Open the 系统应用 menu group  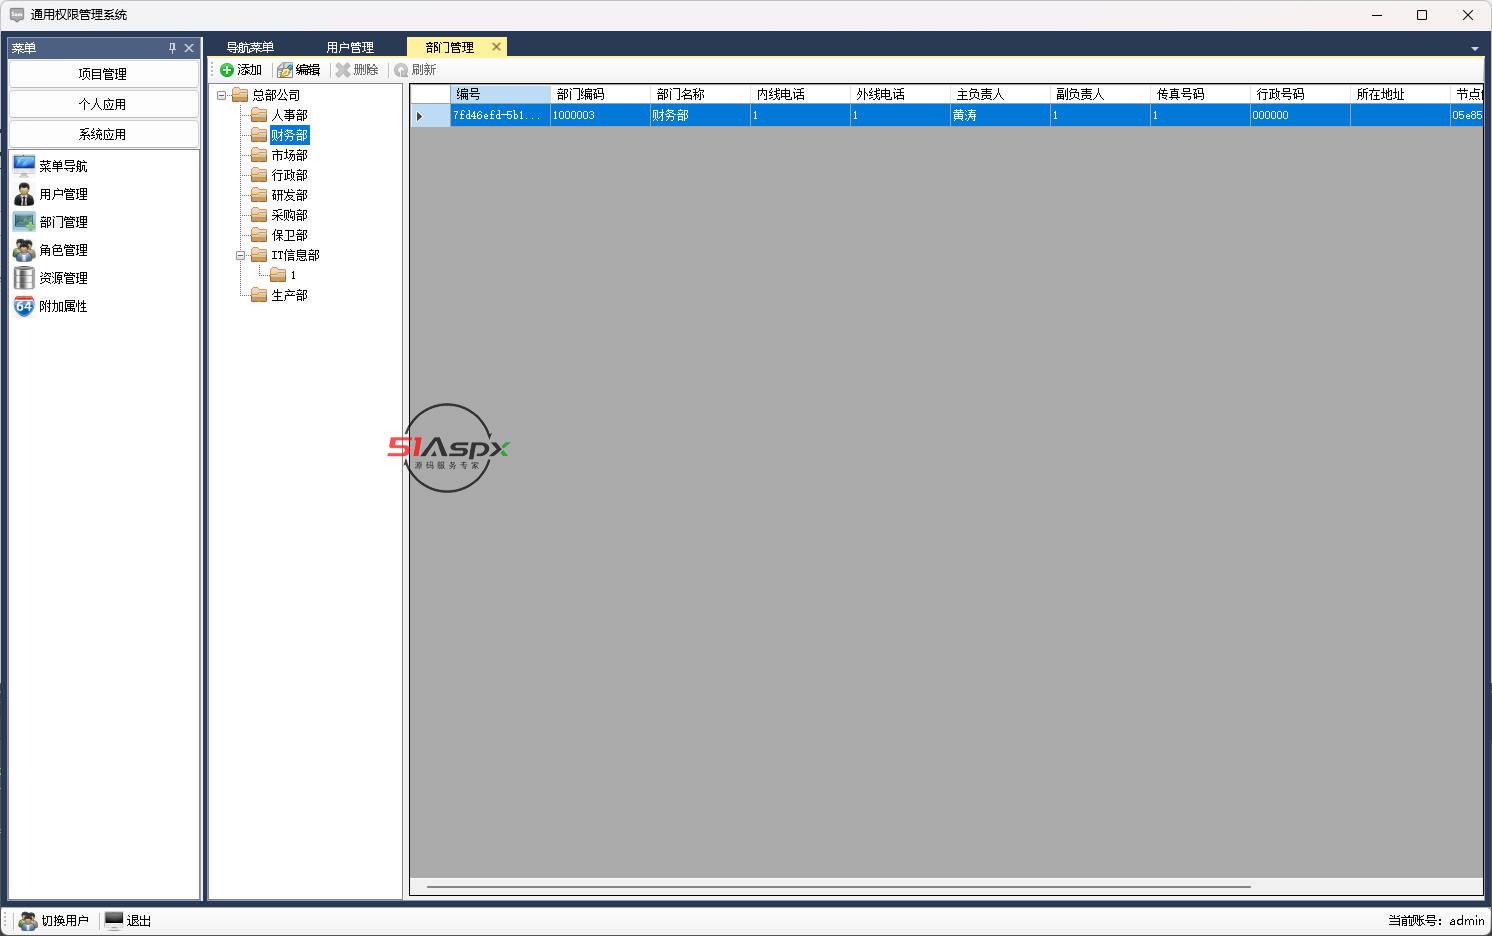(x=103, y=134)
